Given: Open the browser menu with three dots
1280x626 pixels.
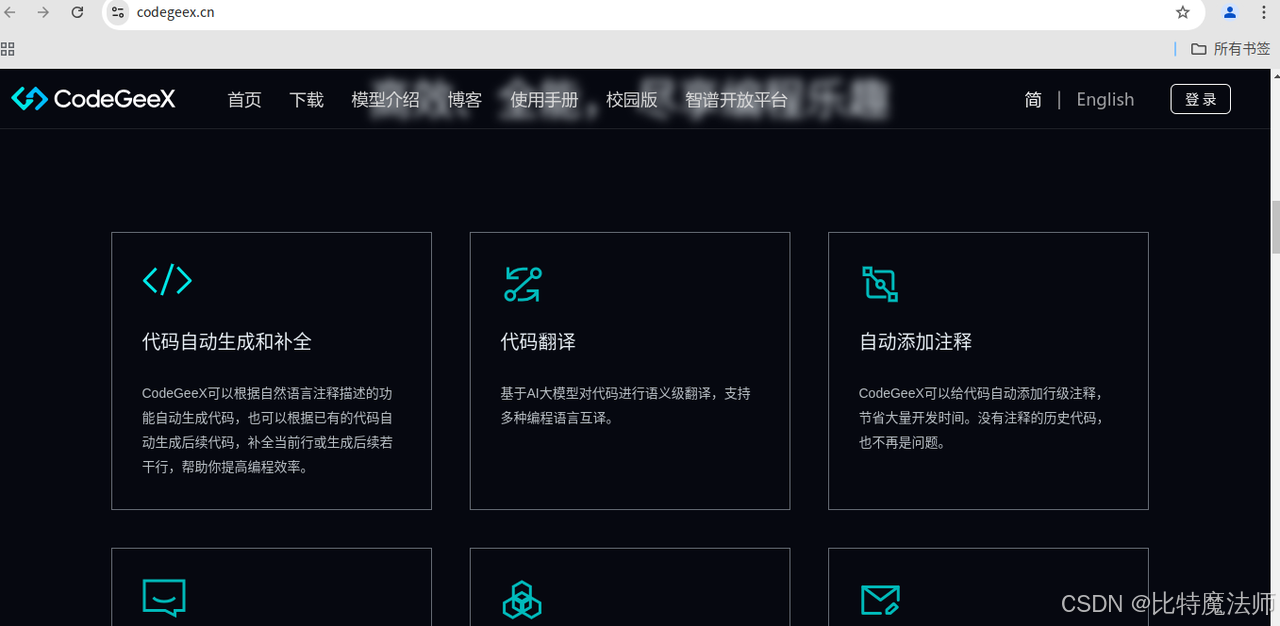Looking at the screenshot, I should pyautogui.click(x=1264, y=14).
